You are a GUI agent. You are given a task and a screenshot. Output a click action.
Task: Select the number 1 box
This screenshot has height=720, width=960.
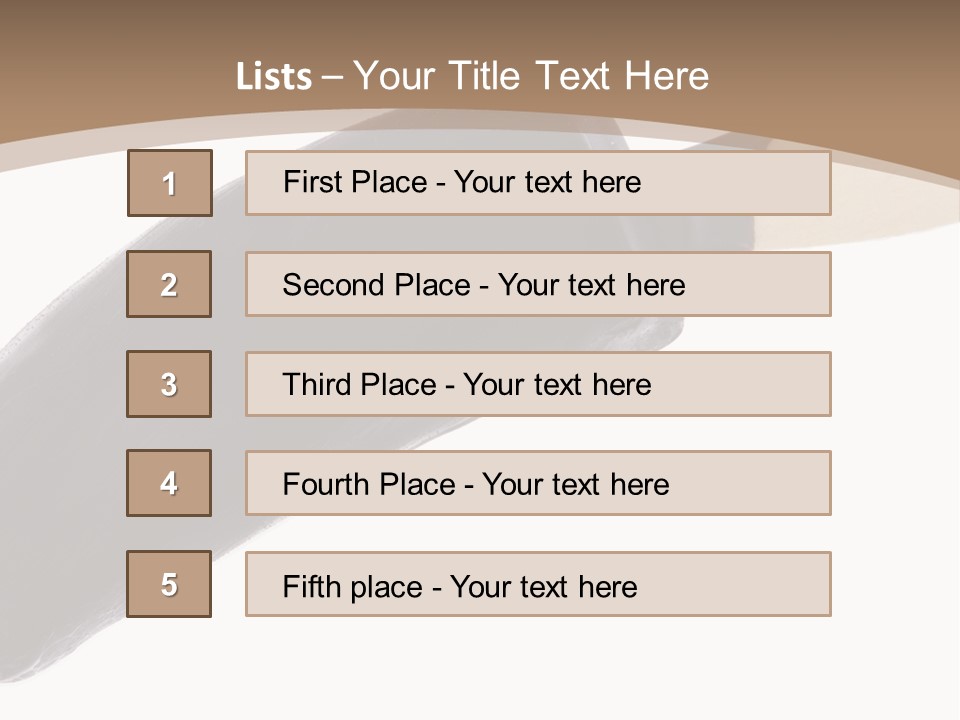coord(170,183)
